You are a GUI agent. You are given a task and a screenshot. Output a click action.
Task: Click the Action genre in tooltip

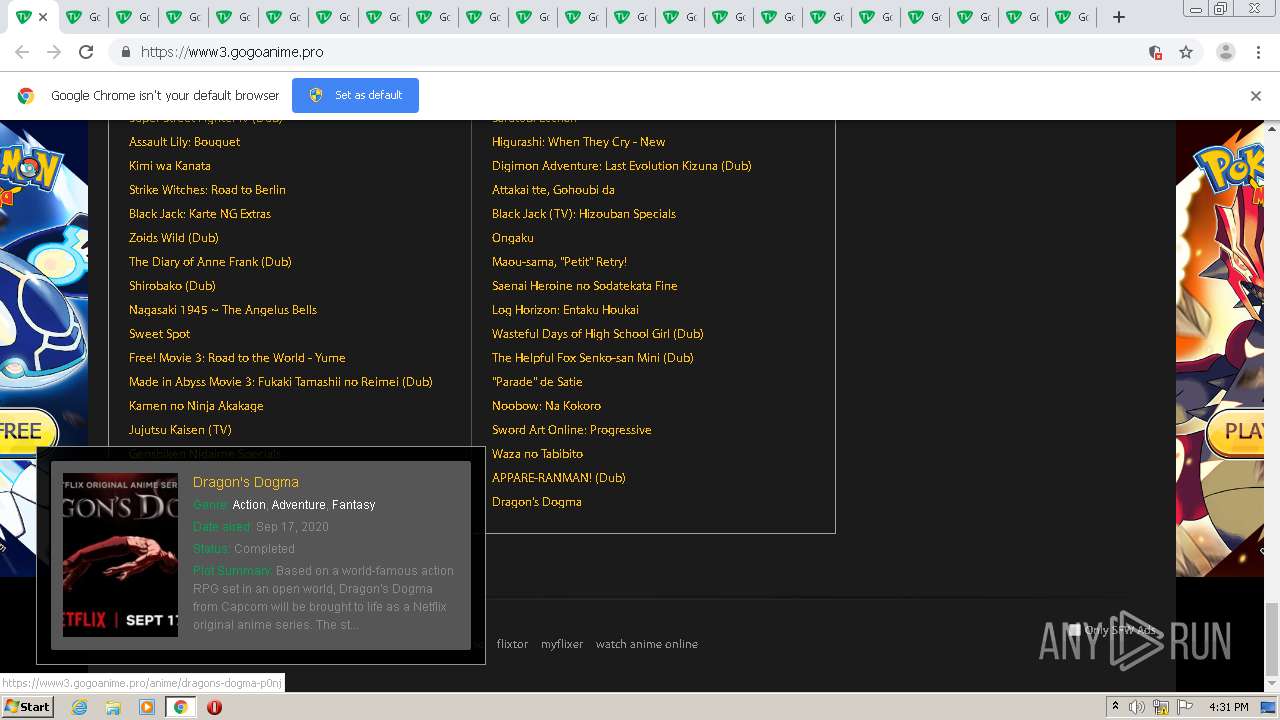[249, 505]
